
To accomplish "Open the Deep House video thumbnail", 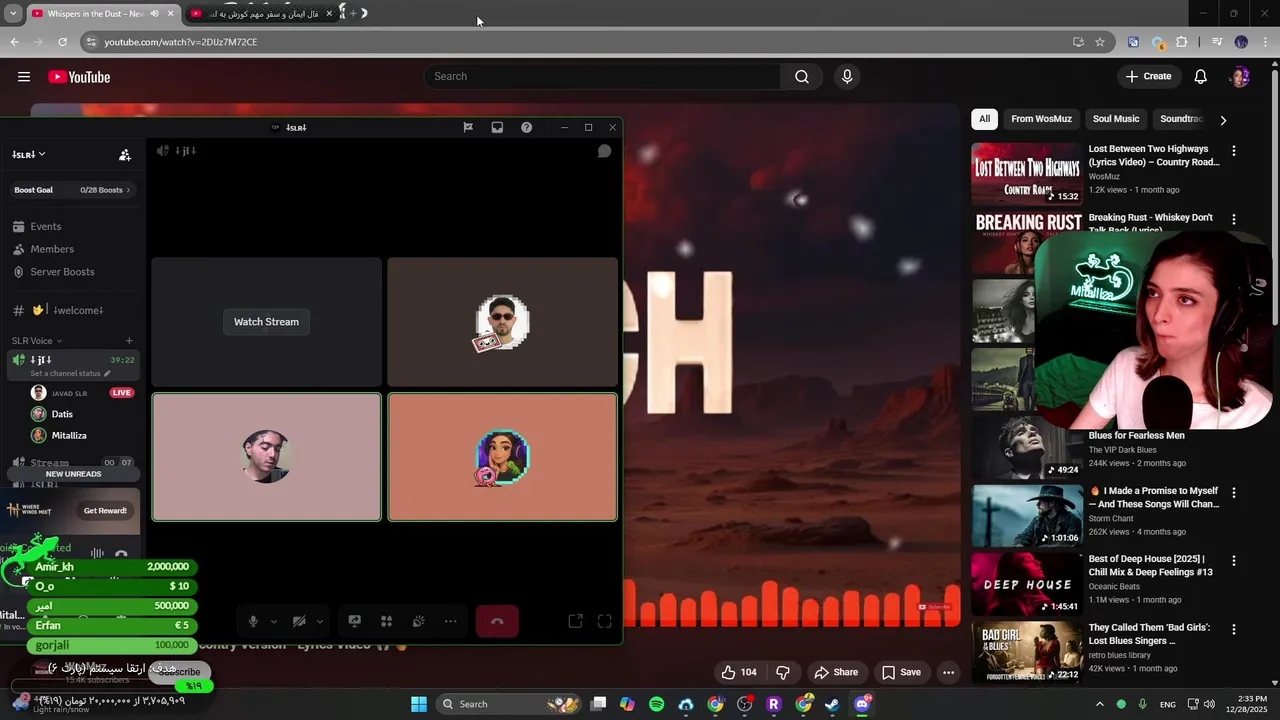I will pos(1027,584).
